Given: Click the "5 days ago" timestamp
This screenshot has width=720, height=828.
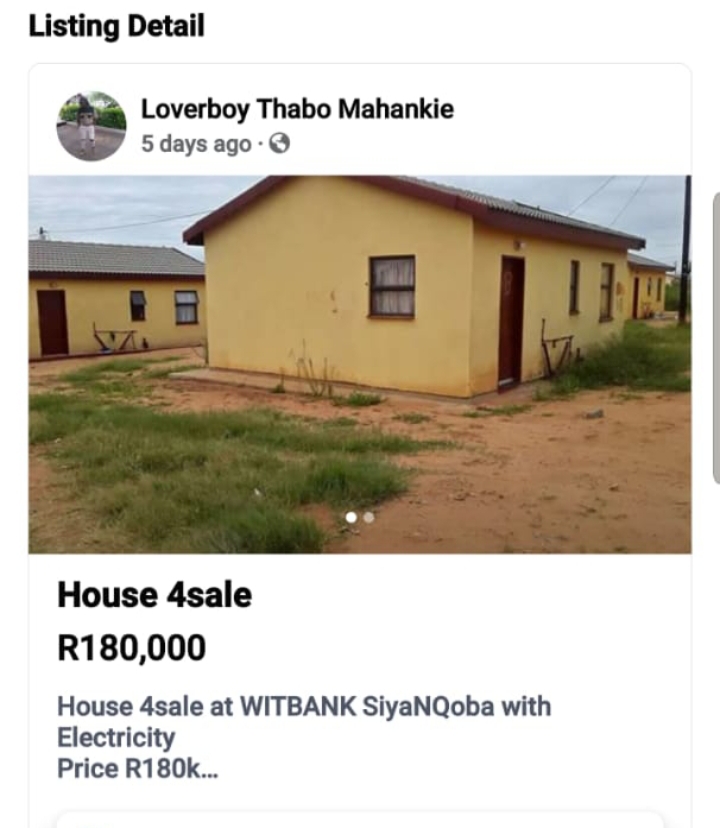Looking at the screenshot, I should pos(196,144).
